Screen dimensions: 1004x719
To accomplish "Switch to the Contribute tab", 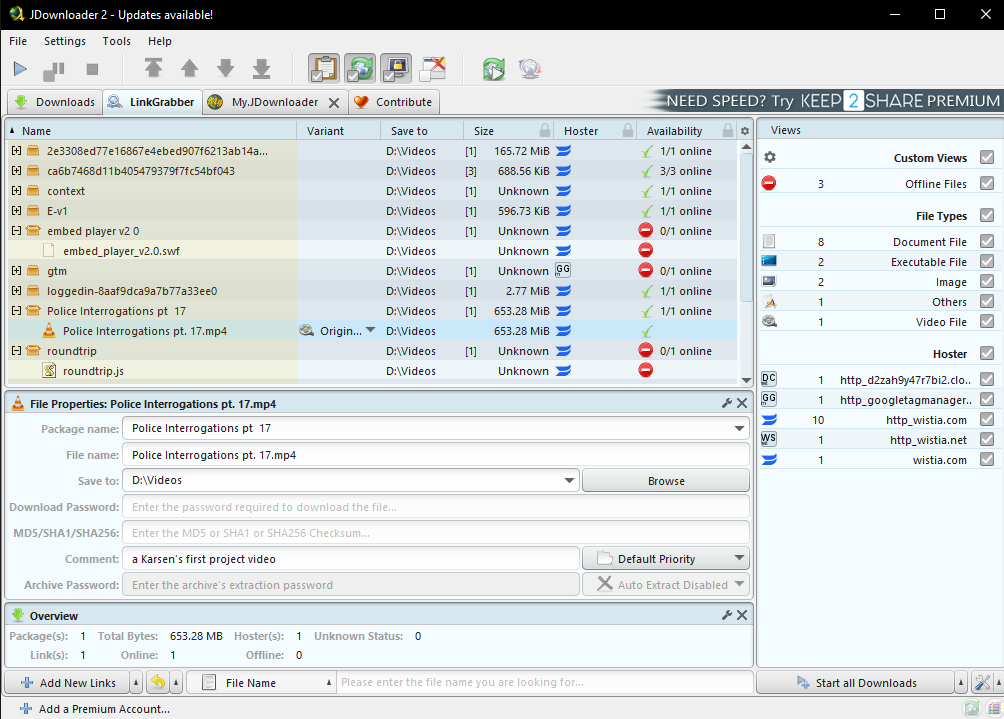I will pyautogui.click(x=394, y=102).
